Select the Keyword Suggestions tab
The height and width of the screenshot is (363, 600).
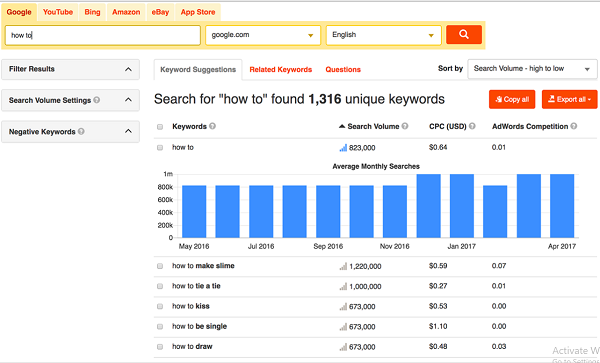point(198,70)
